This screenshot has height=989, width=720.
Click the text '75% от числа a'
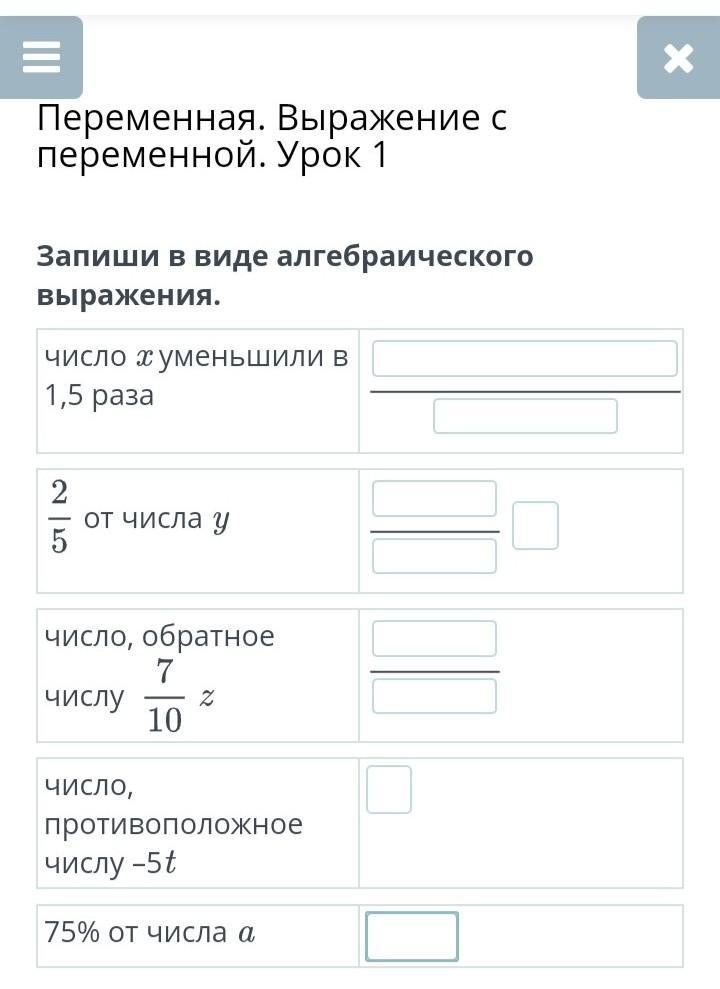pyautogui.click(x=150, y=933)
